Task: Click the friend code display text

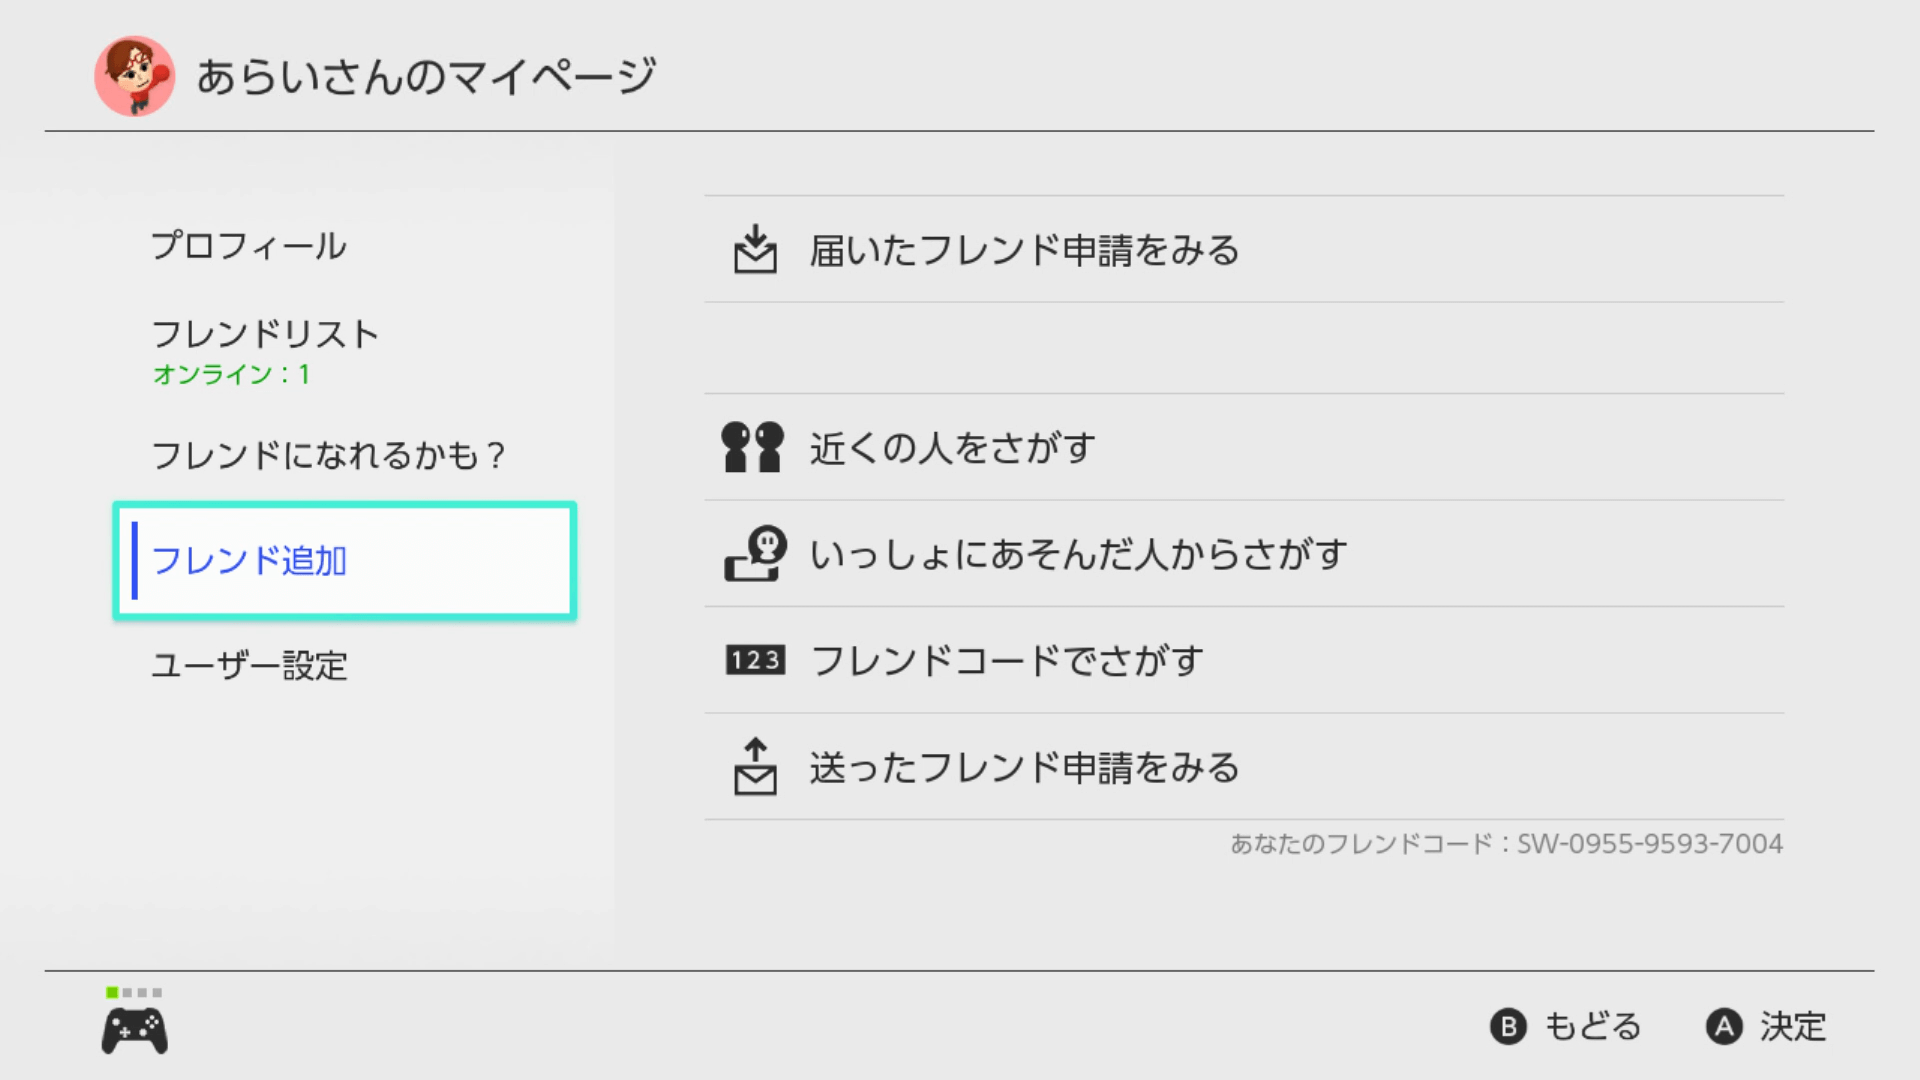Action: tap(1503, 844)
